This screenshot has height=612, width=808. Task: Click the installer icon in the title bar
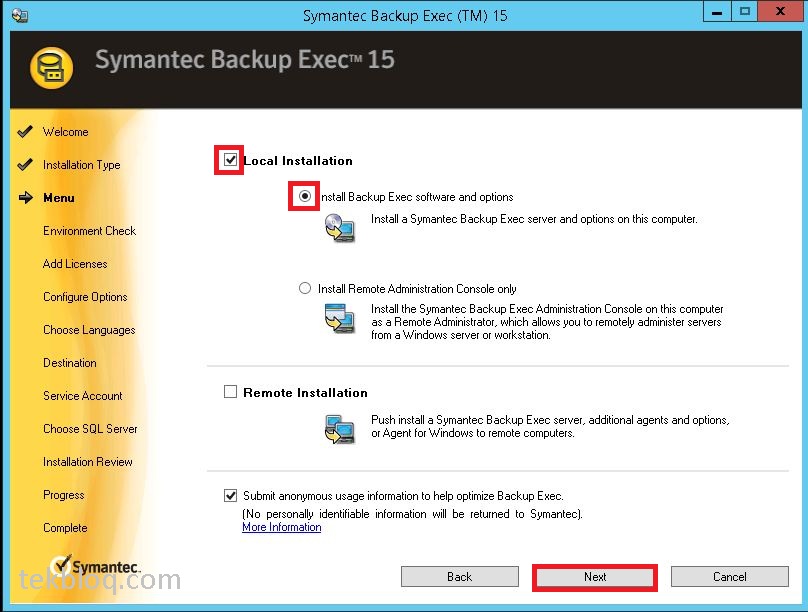click(20, 15)
